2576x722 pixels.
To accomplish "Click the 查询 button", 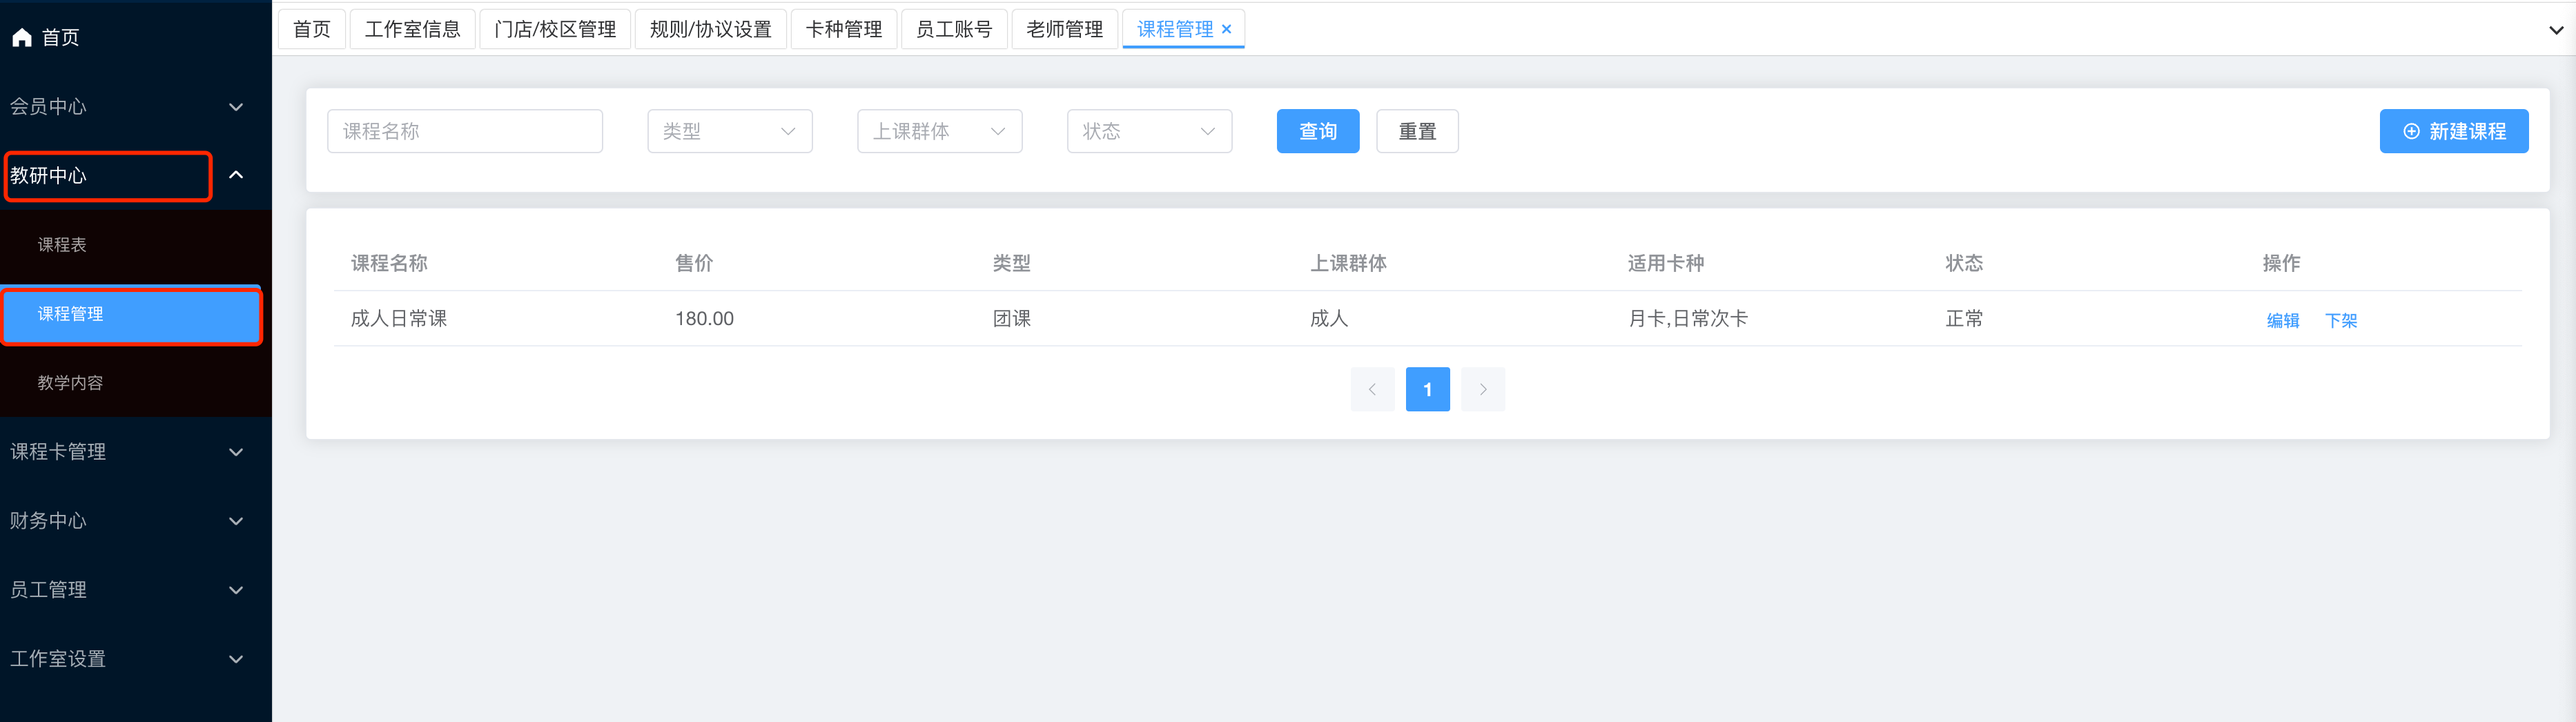I will pos(1318,131).
